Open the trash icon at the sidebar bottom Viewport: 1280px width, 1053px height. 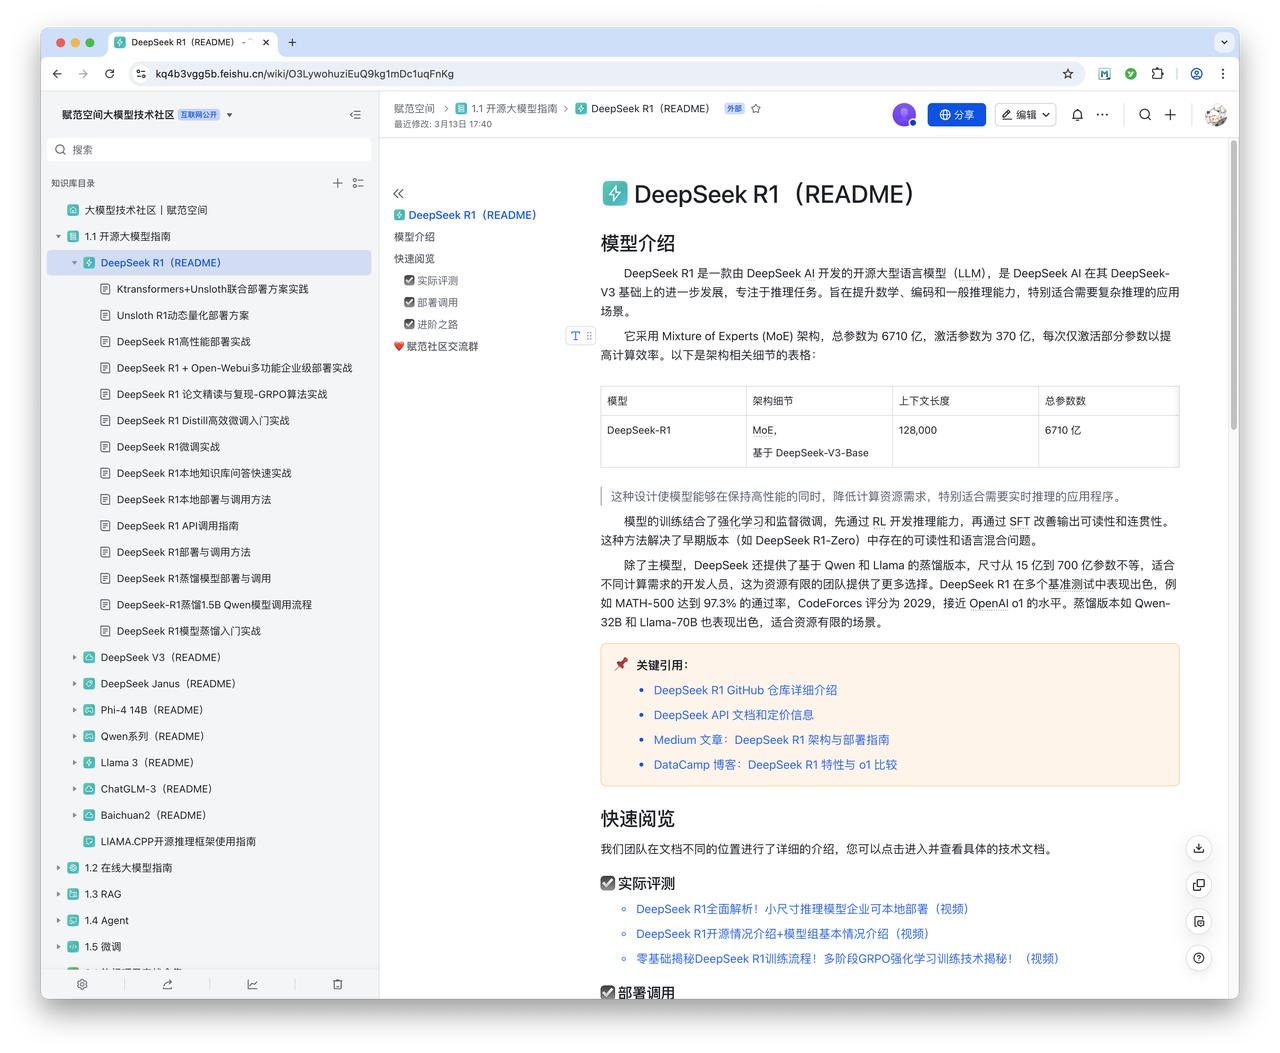point(337,984)
